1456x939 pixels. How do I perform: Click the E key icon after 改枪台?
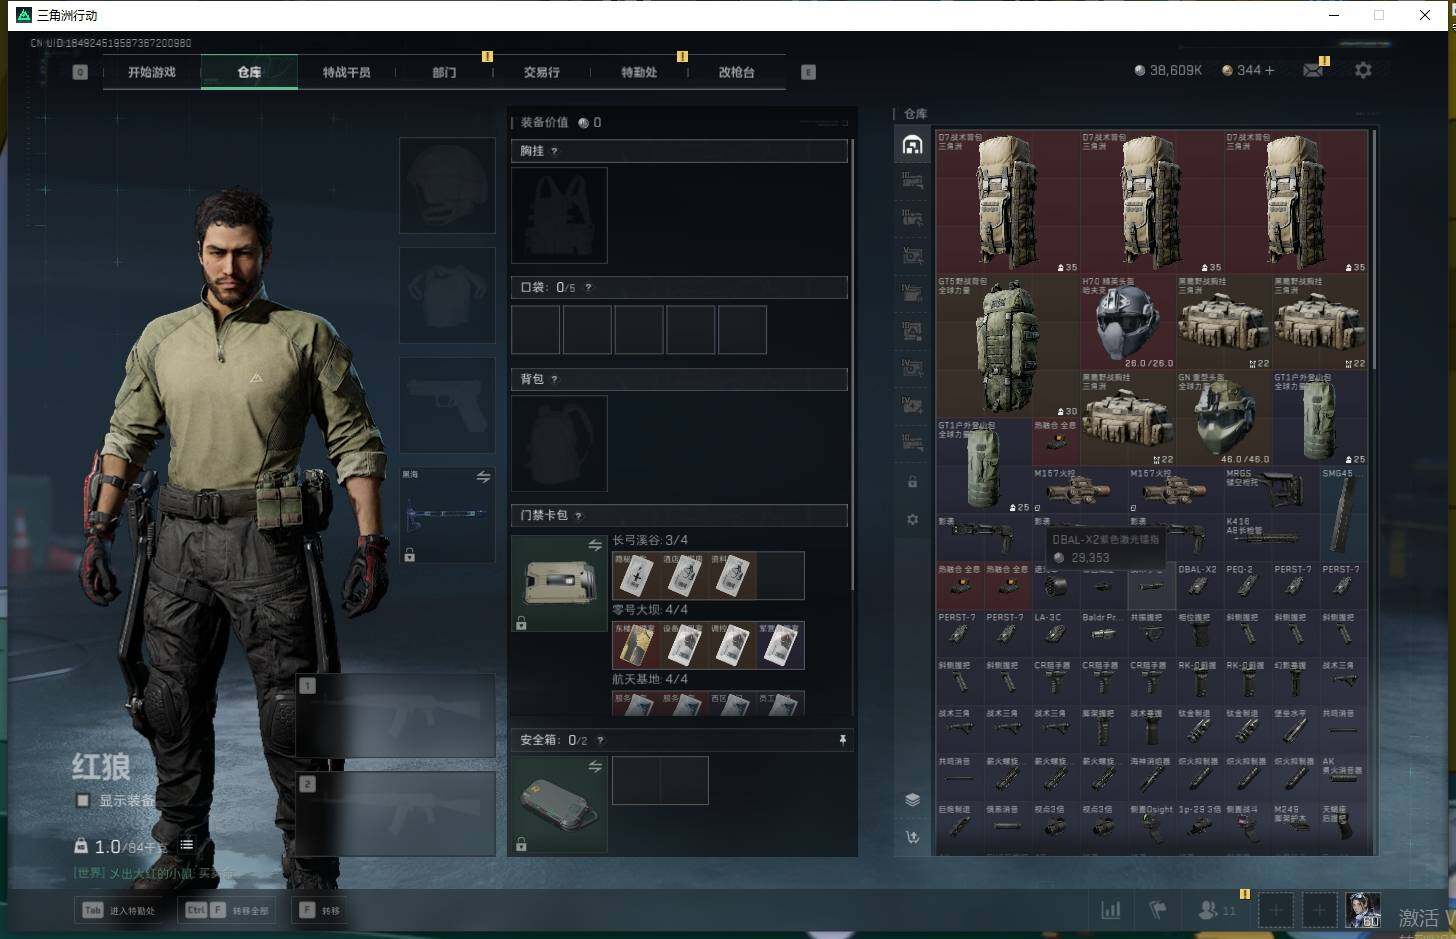tap(808, 72)
